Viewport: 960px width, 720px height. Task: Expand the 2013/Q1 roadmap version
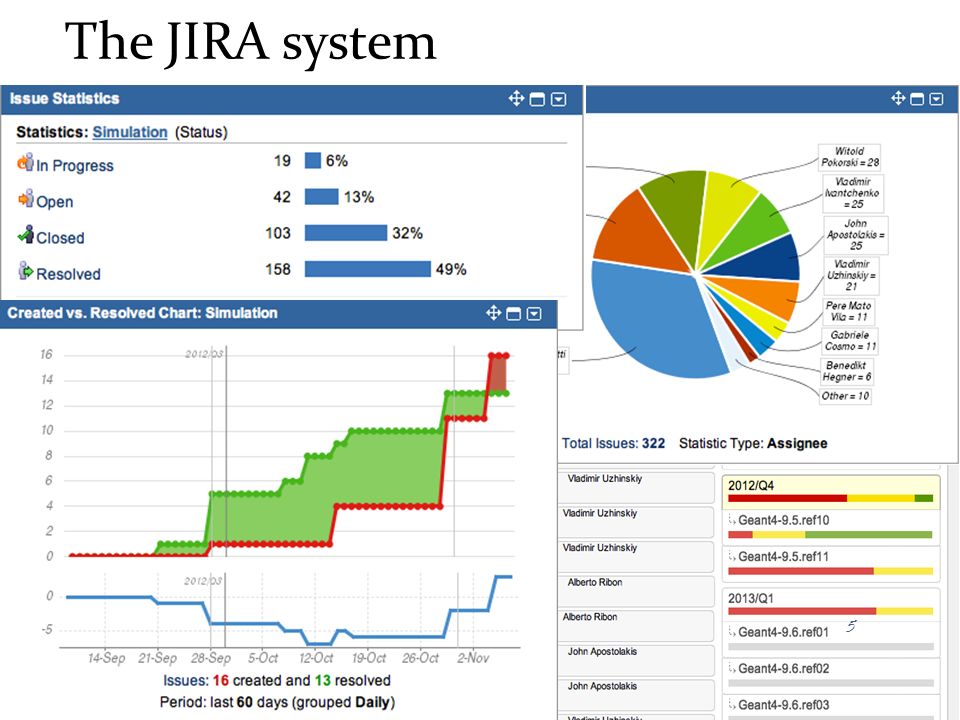point(751,598)
